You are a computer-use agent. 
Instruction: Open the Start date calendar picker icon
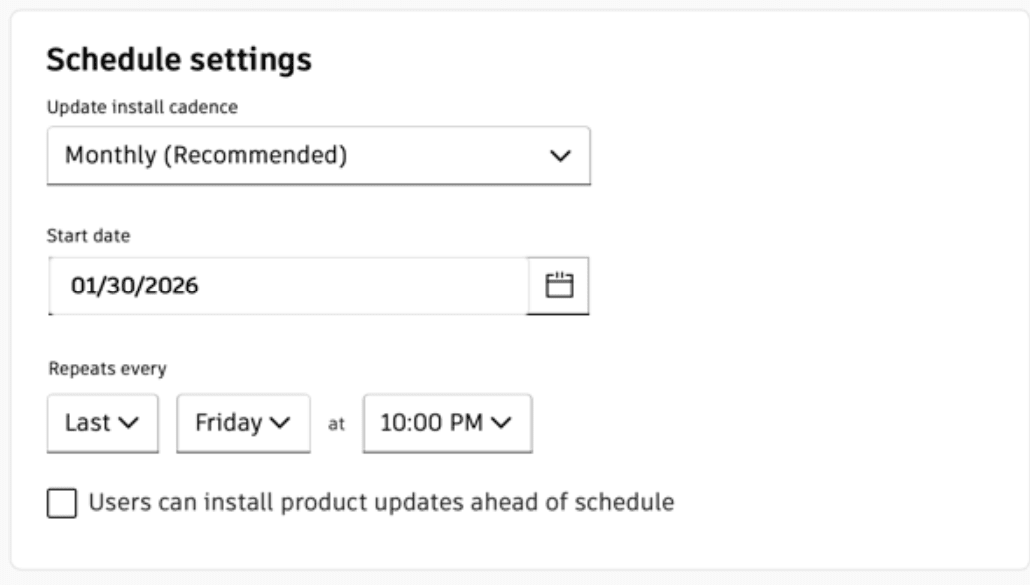(559, 286)
